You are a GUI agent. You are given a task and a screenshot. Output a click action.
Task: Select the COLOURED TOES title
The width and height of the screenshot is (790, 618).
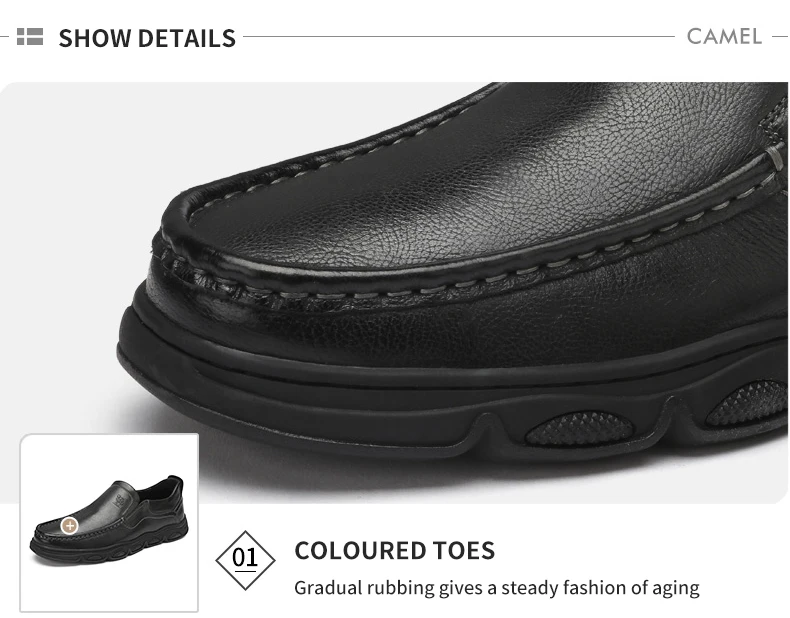click(394, 551)
